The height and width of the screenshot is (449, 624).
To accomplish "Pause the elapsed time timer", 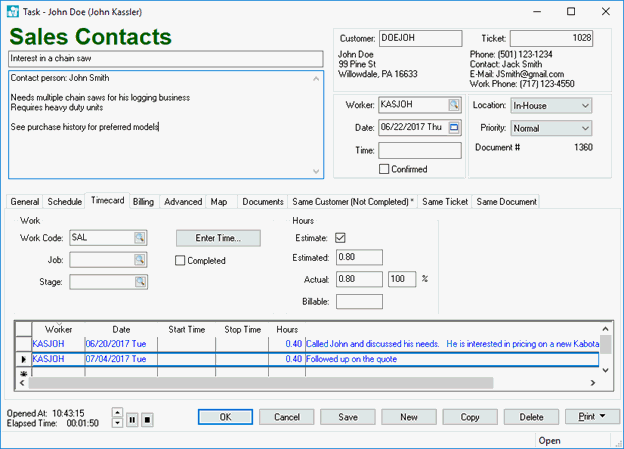I will (132, 420).
